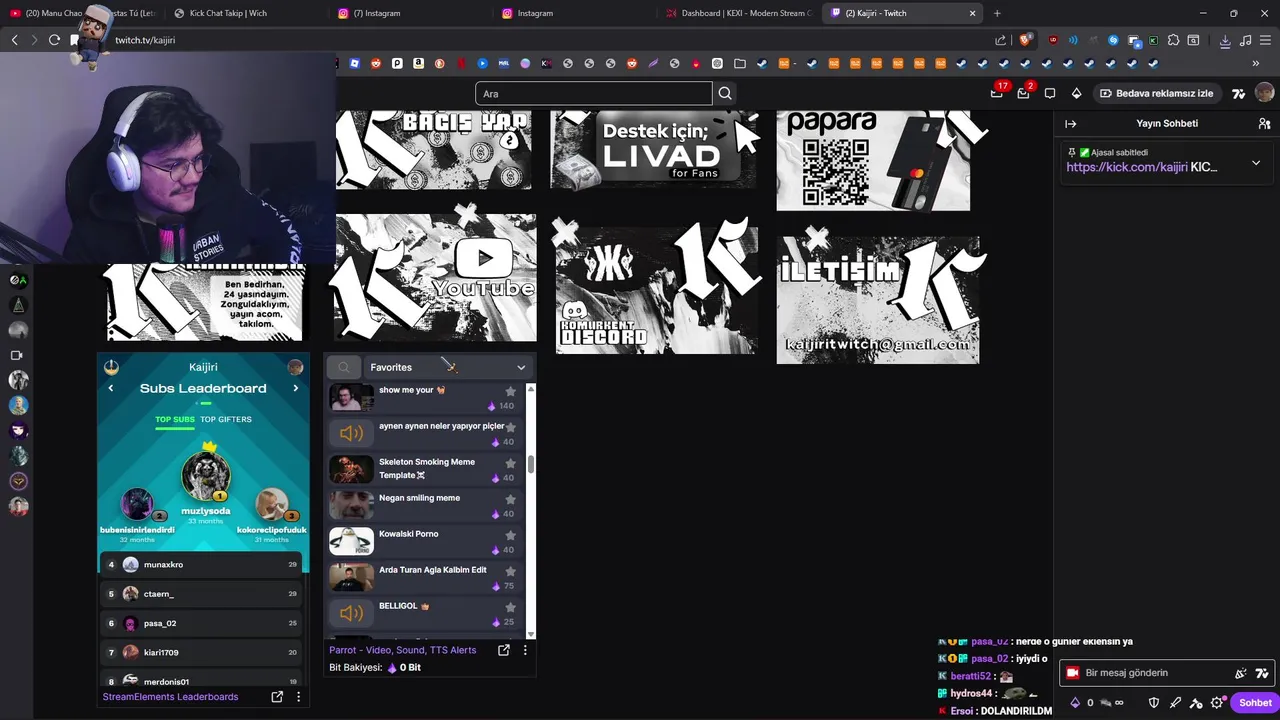Toggle star on Arda Turan Agla Kalbim Edit
Image resolution: width=1280 pixels, height=720 pixels.
pyautogui.click(x=510, y=571)
